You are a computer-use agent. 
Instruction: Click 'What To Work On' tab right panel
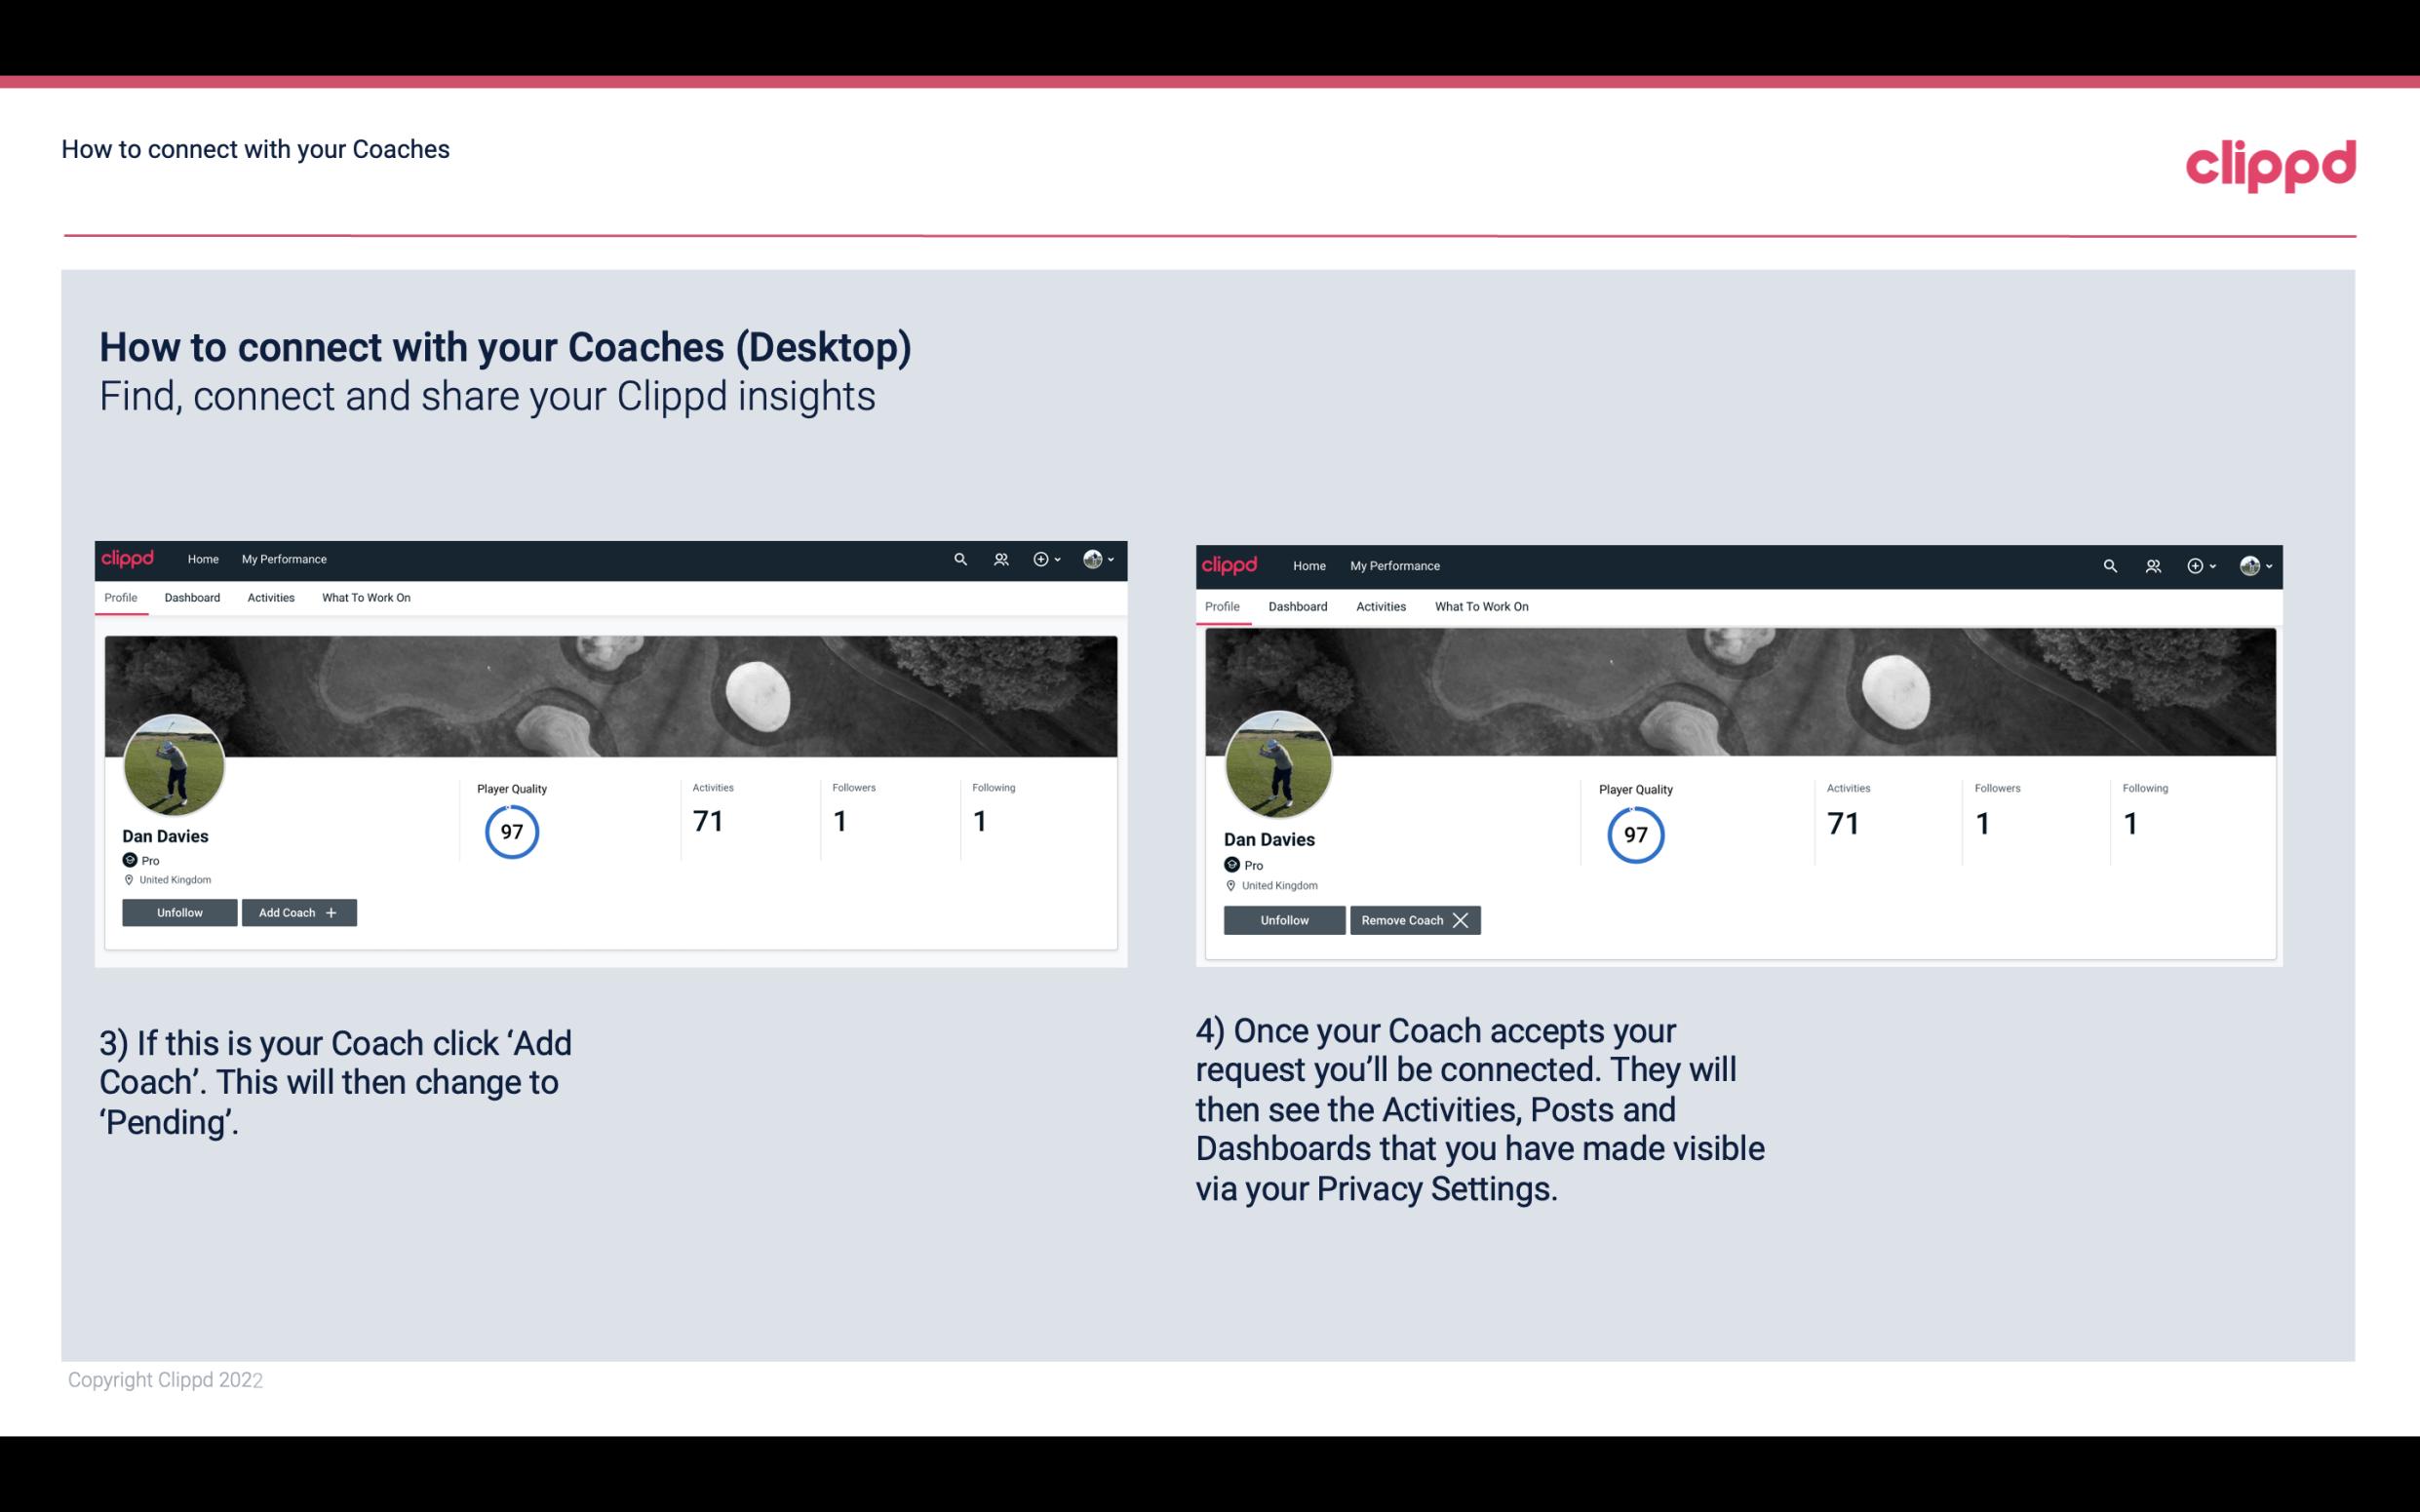point(1479,606)
